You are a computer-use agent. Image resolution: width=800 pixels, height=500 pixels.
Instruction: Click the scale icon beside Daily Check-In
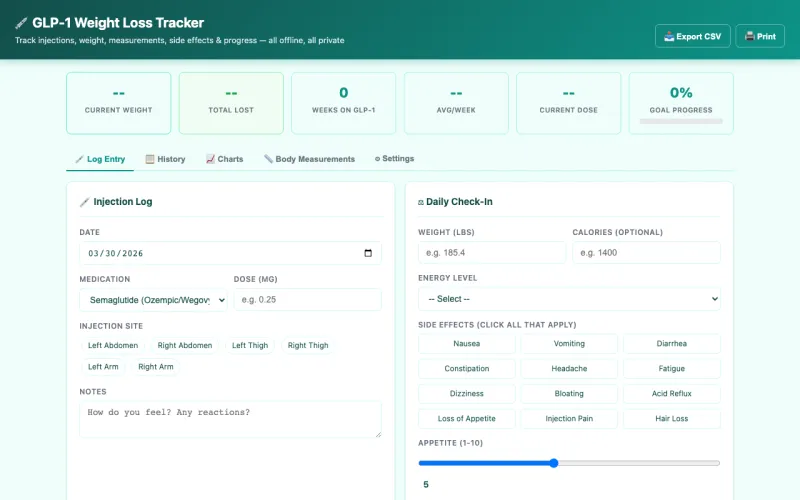(x=421, y=202)
